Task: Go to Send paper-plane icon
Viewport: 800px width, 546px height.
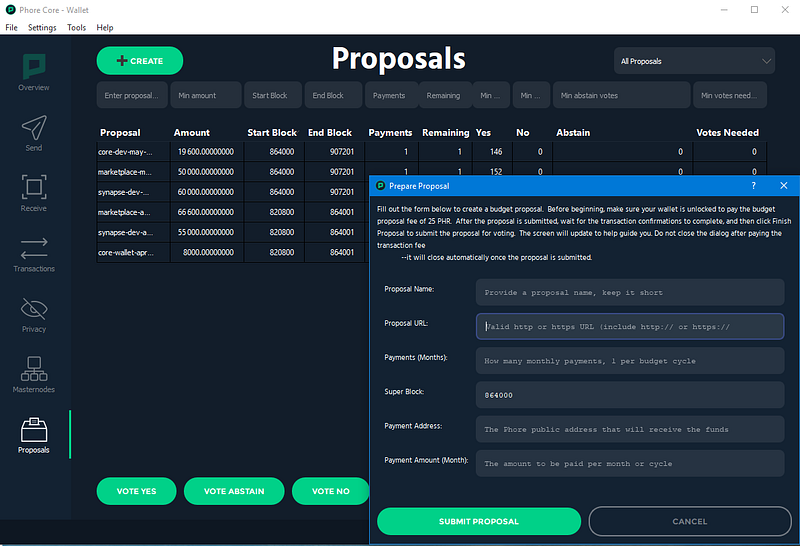Action: tap(34, 127)
